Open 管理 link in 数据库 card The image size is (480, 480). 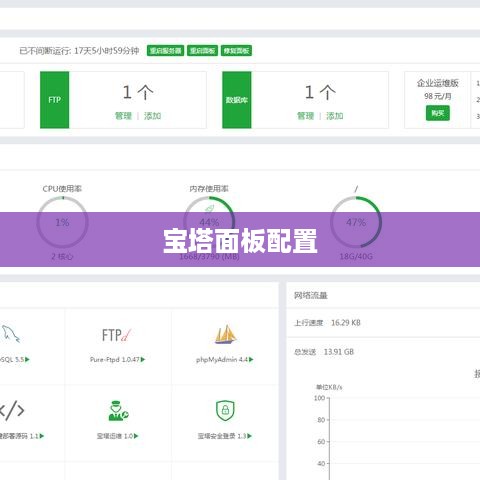click(306, 116)
